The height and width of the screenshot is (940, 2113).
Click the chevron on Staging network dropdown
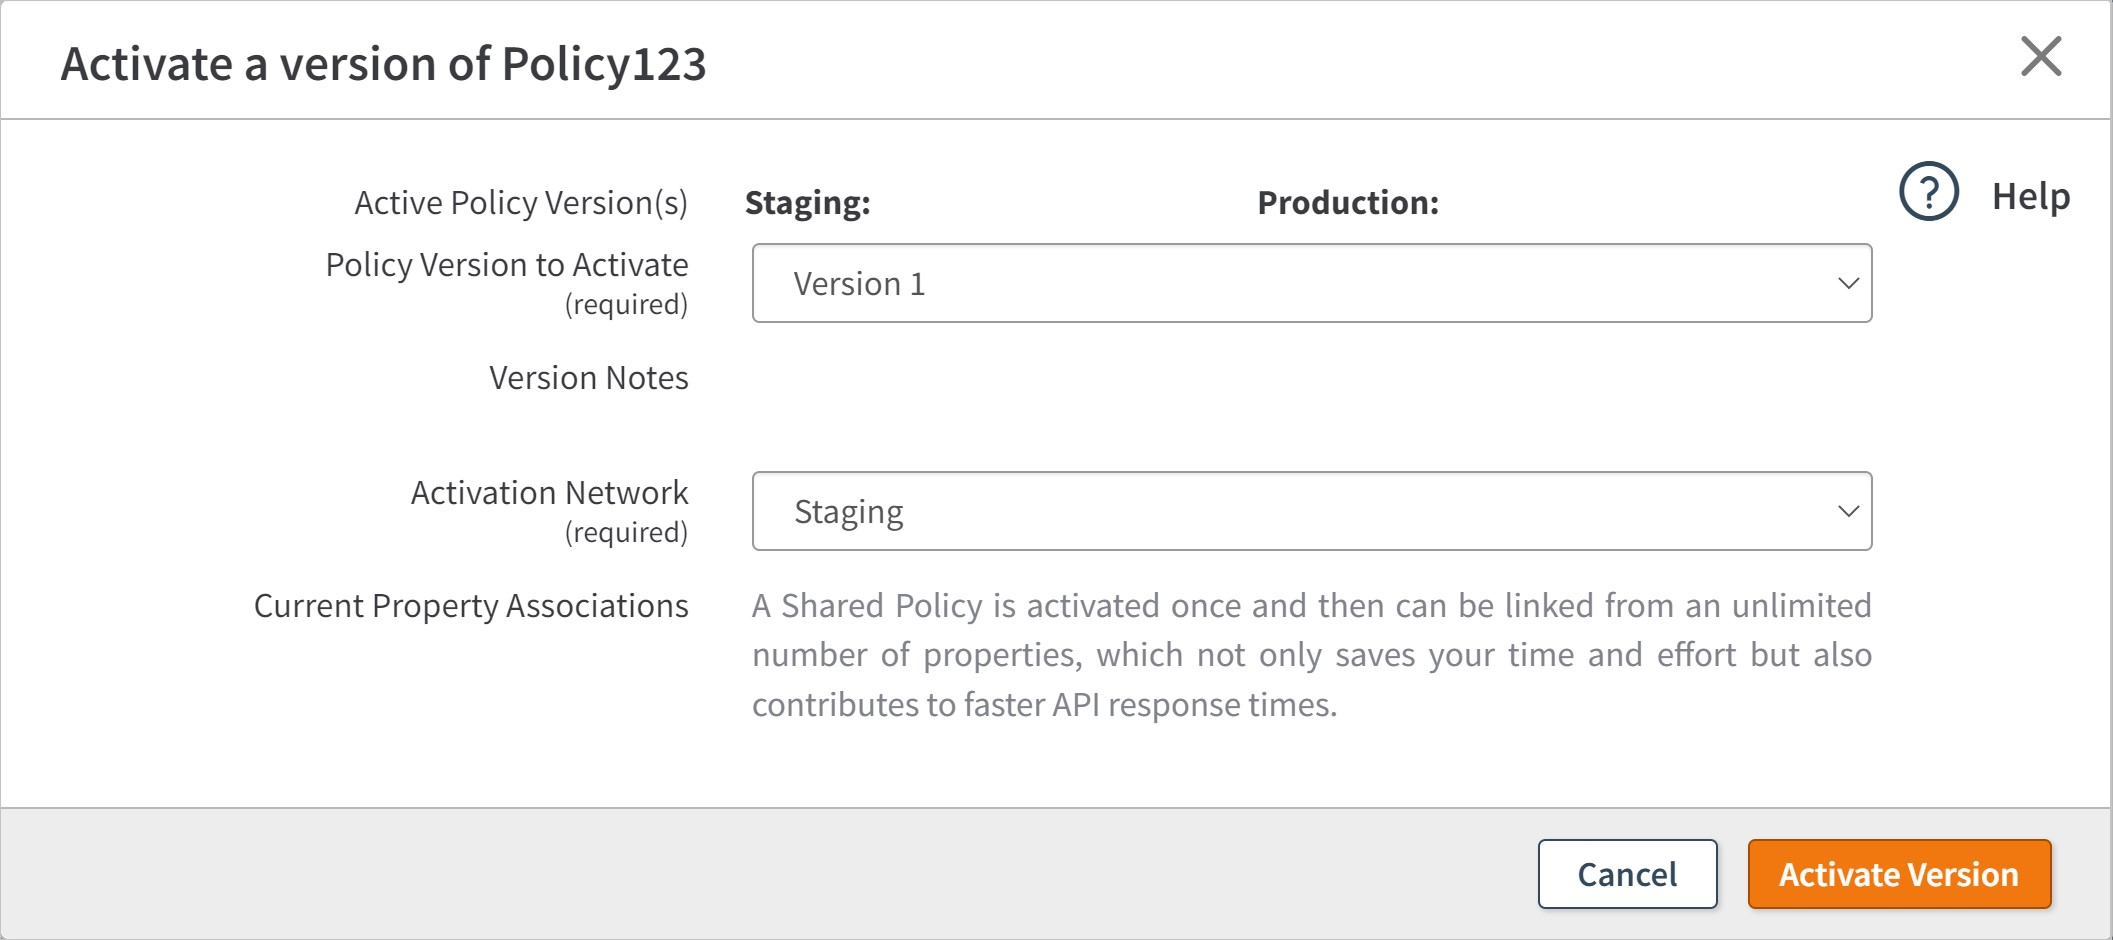pyautogui.click(x=1848, y=511)
